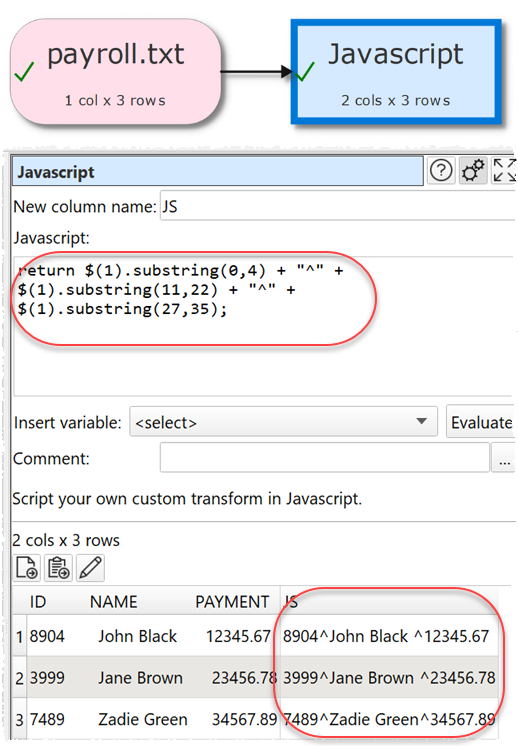The image size is (518, 746).
Task: Click the '2 cols x 3 rows' summary above table
Action: point(66,540)
